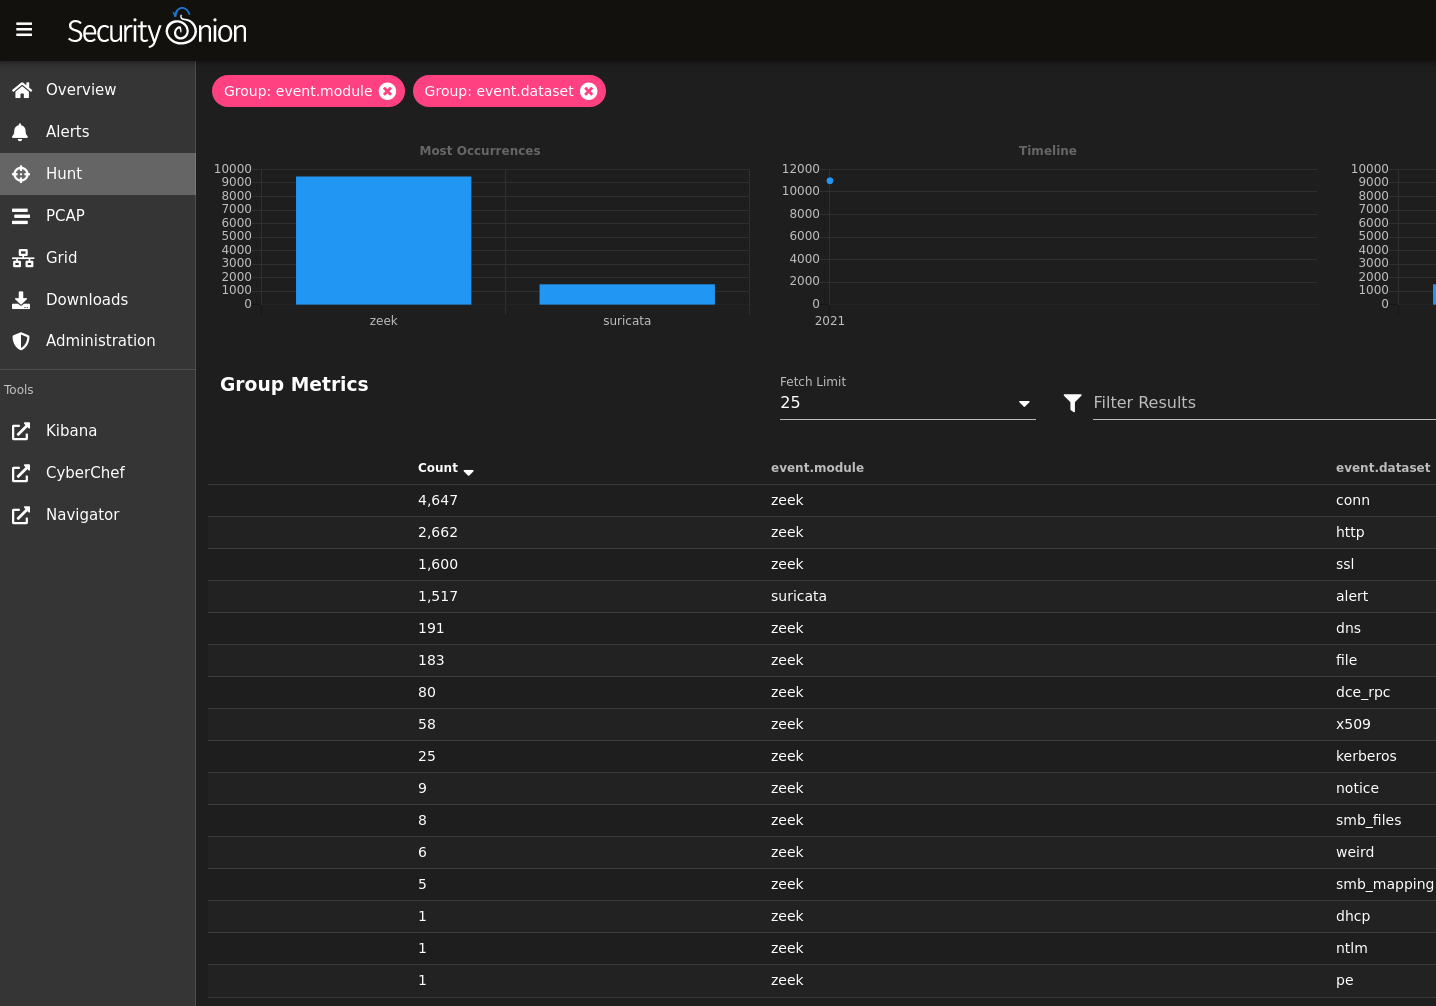The height and width of the screenshot is (1006, 1436).
Task: Click the count value 1,600
Action: (438, 564)
